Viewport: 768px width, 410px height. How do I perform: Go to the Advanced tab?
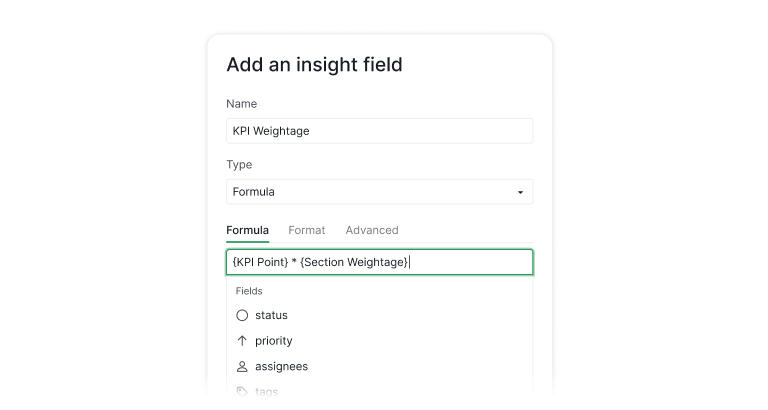372,230
